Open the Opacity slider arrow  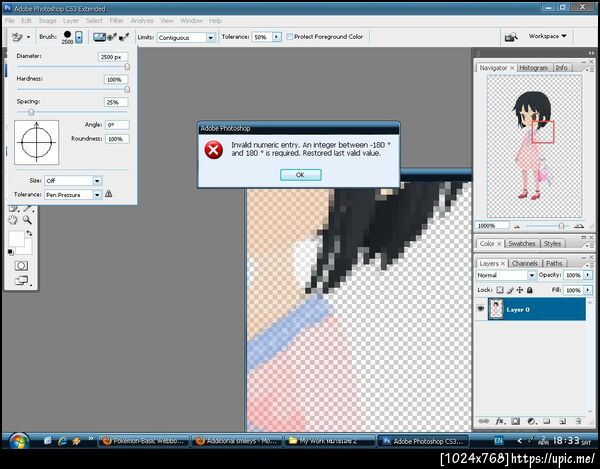tap(587, 275)
